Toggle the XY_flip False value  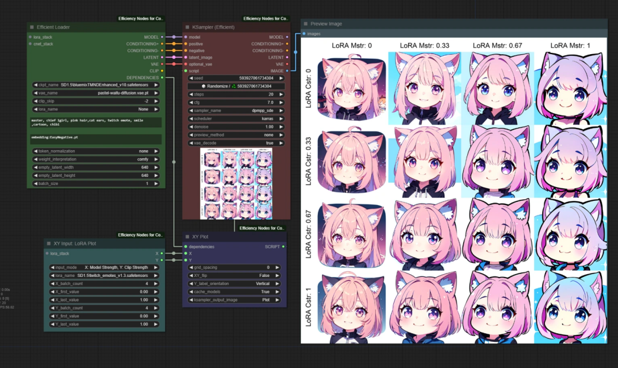coord(234,275)
